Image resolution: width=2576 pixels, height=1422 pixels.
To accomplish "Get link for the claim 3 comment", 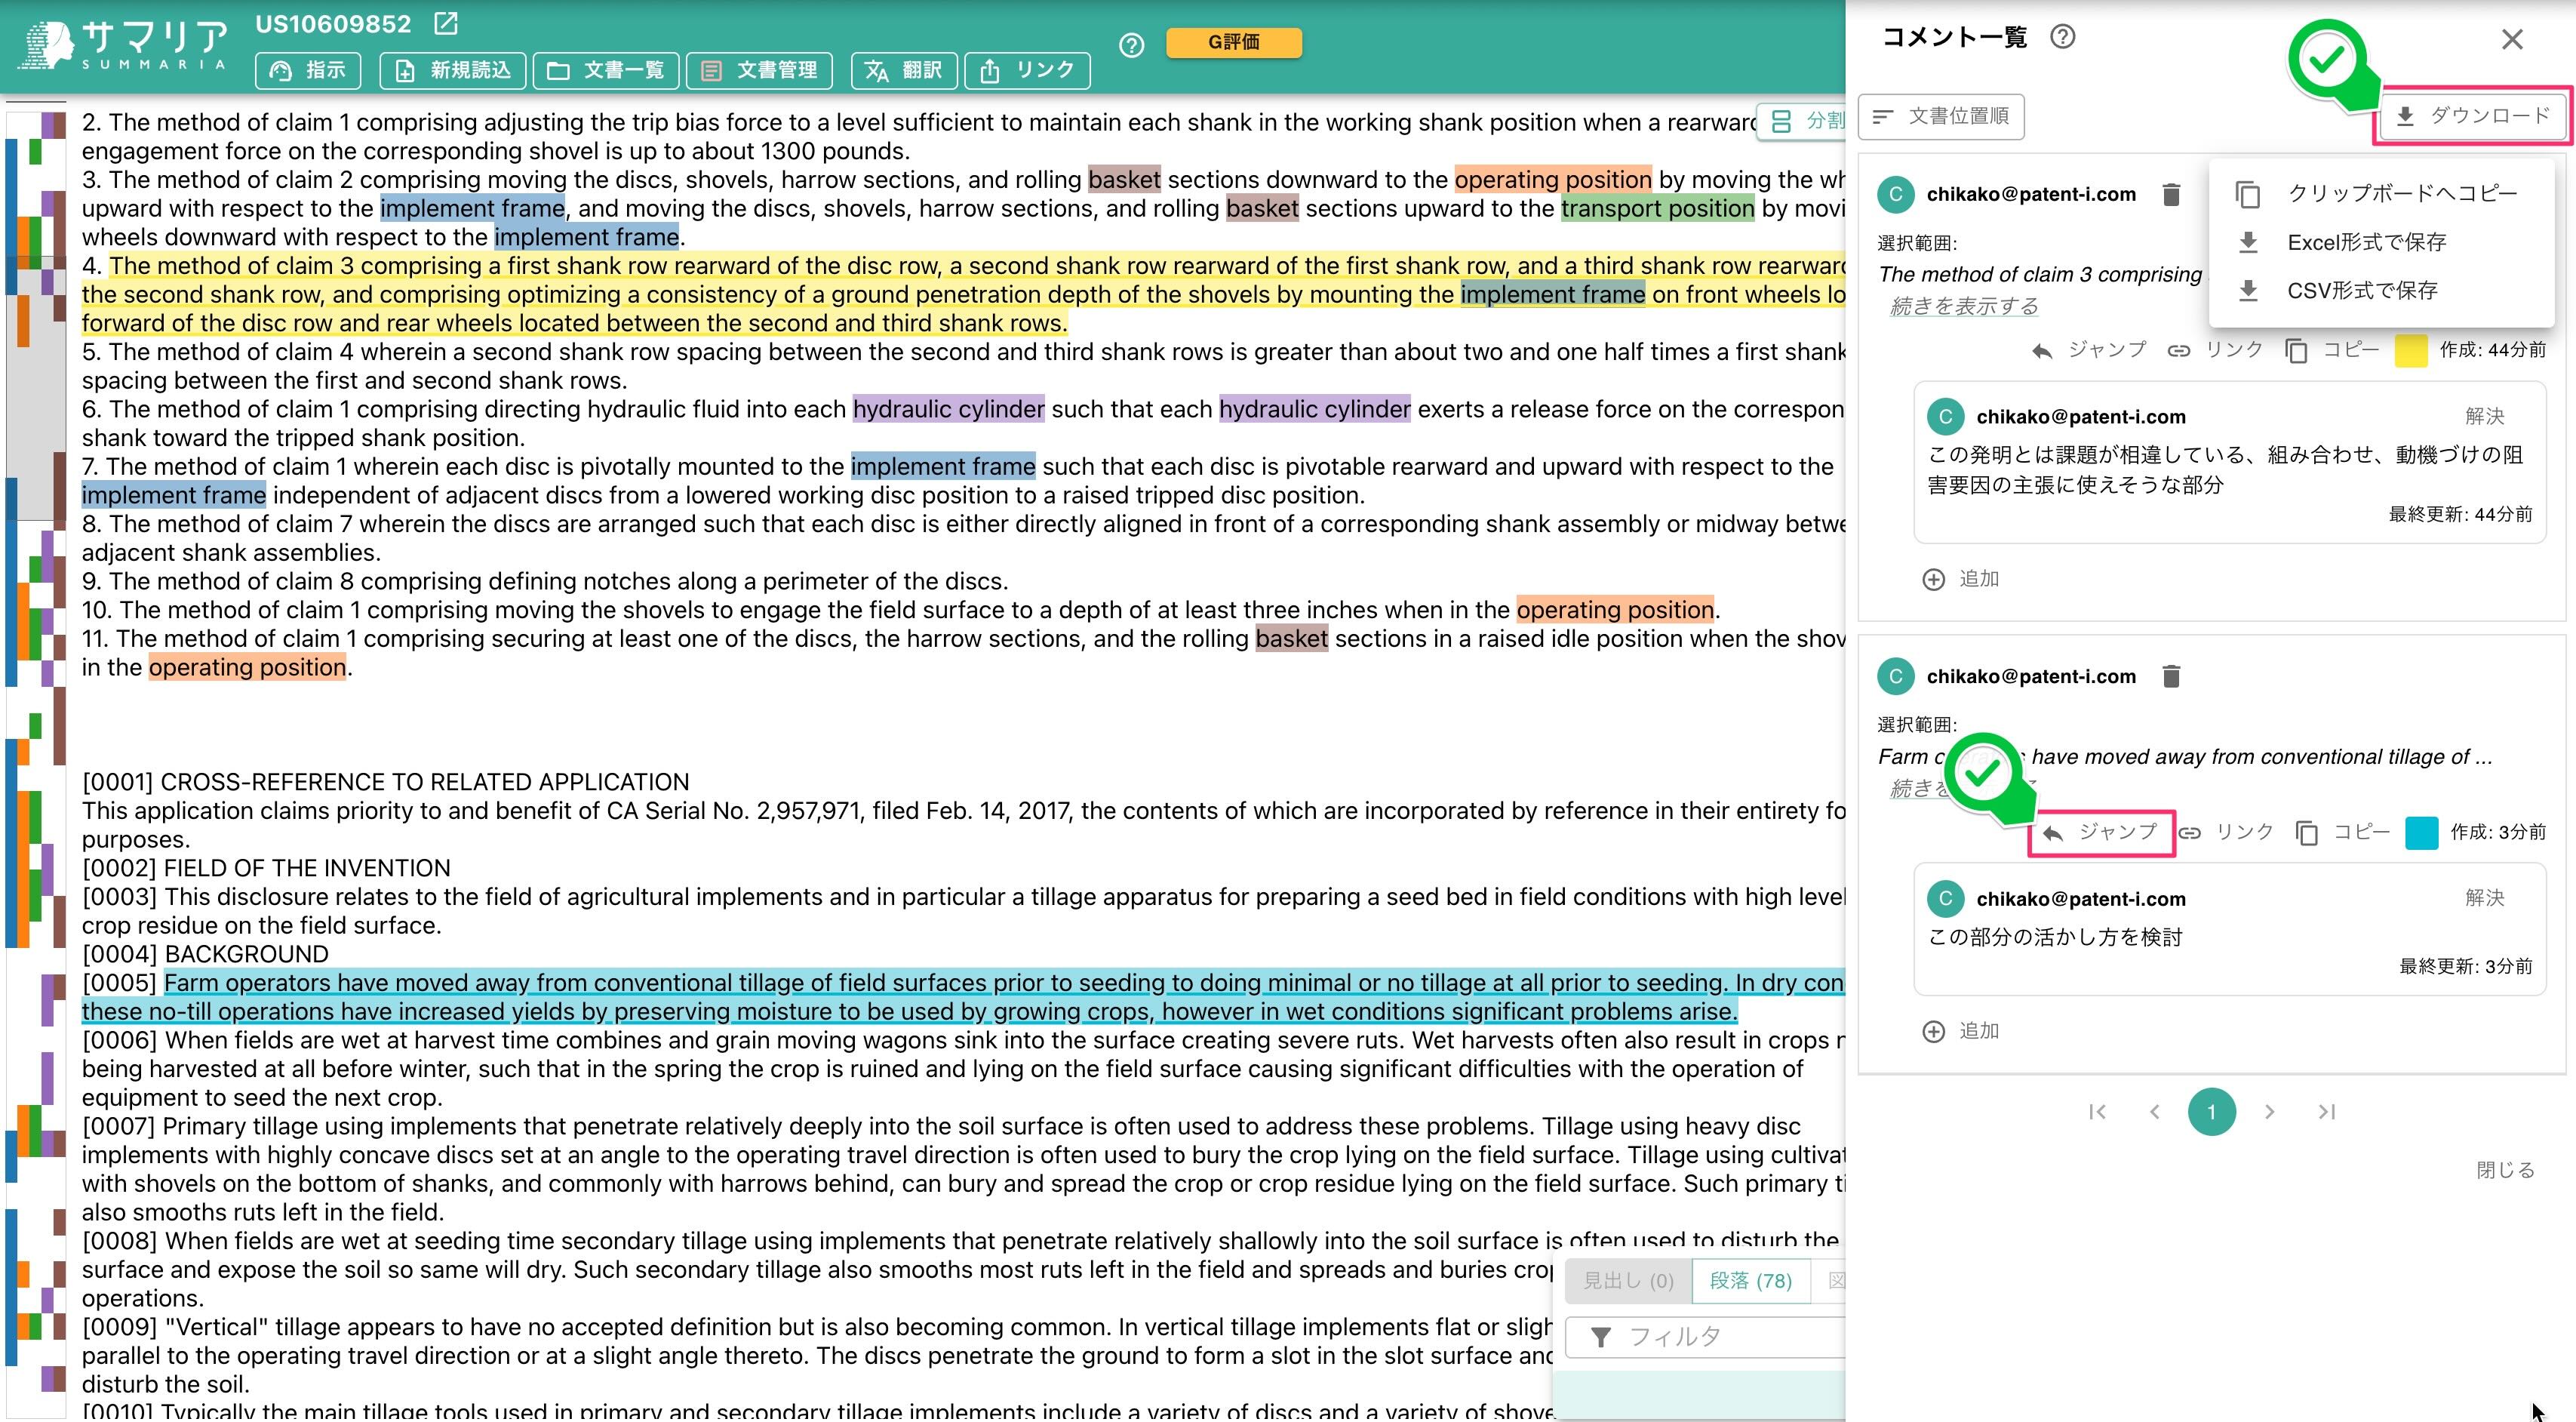I will [x=2214, y=350].
